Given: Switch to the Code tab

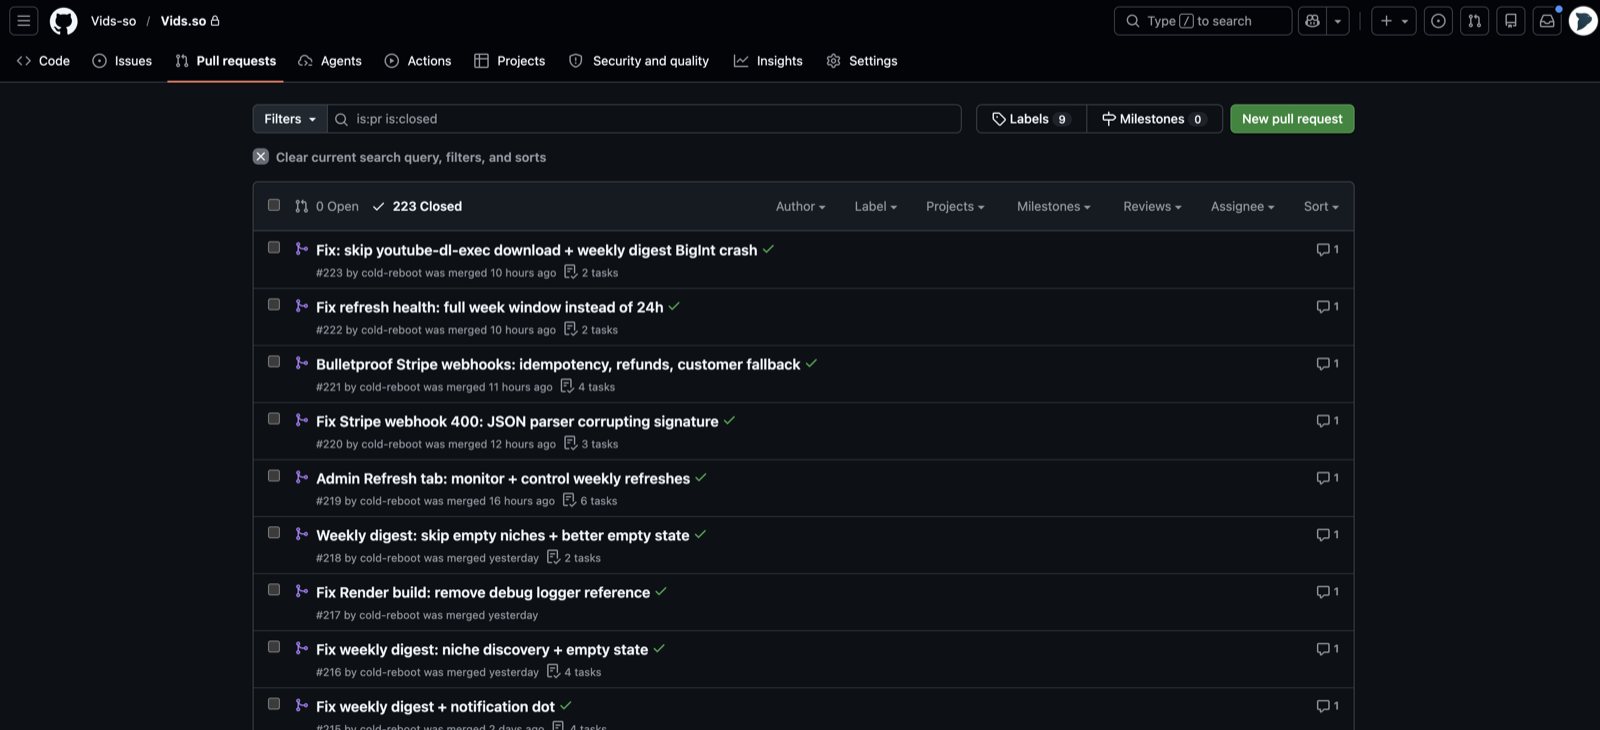Looking at the screenshot, I should [43, 61].
